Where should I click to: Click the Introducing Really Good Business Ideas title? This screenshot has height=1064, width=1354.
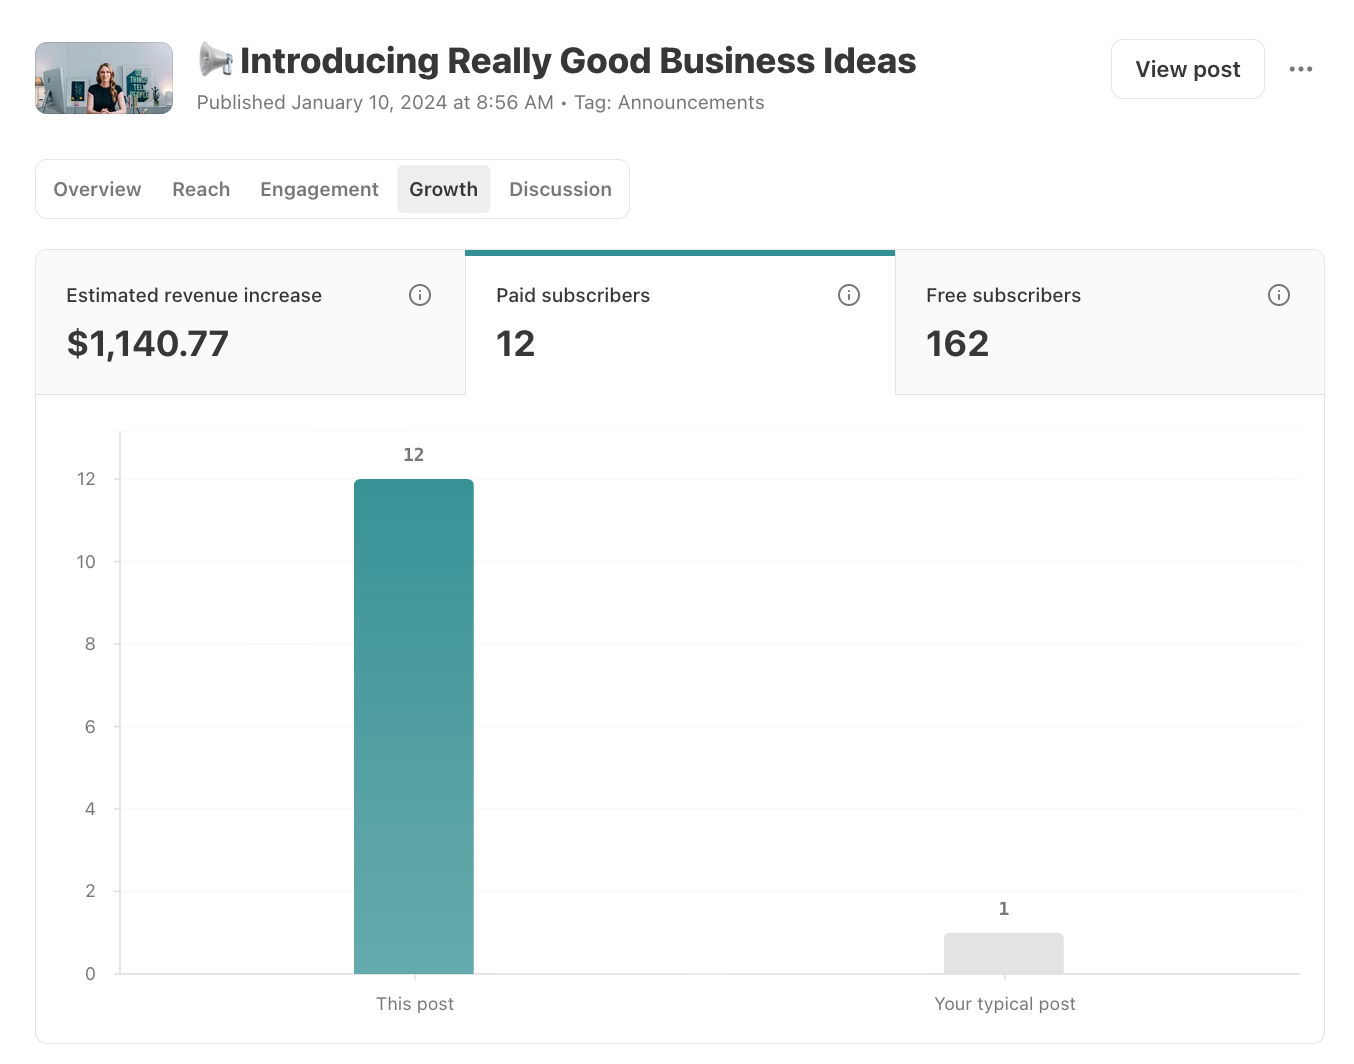(x=578, y=61)
